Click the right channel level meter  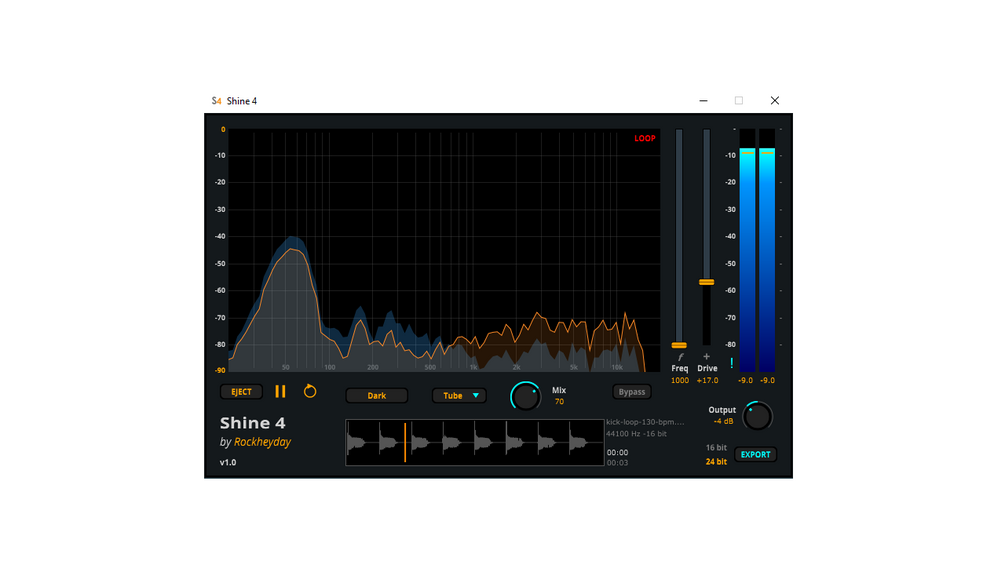(767, 250)
